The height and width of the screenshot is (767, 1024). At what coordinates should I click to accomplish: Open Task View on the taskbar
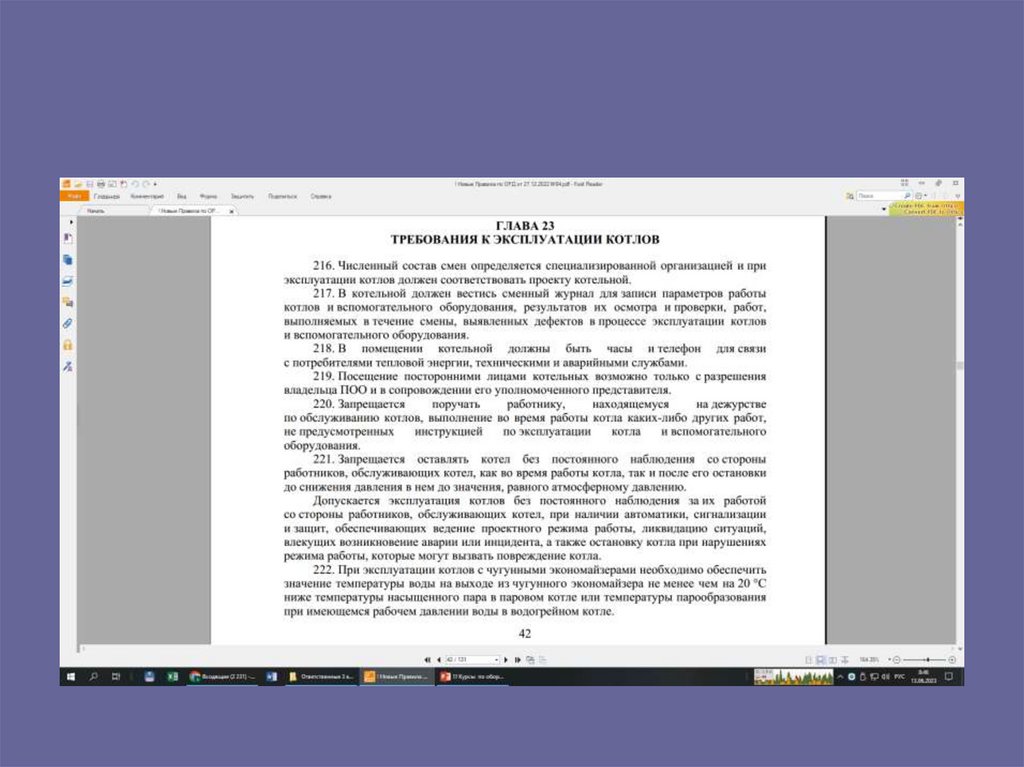(116, 676)
